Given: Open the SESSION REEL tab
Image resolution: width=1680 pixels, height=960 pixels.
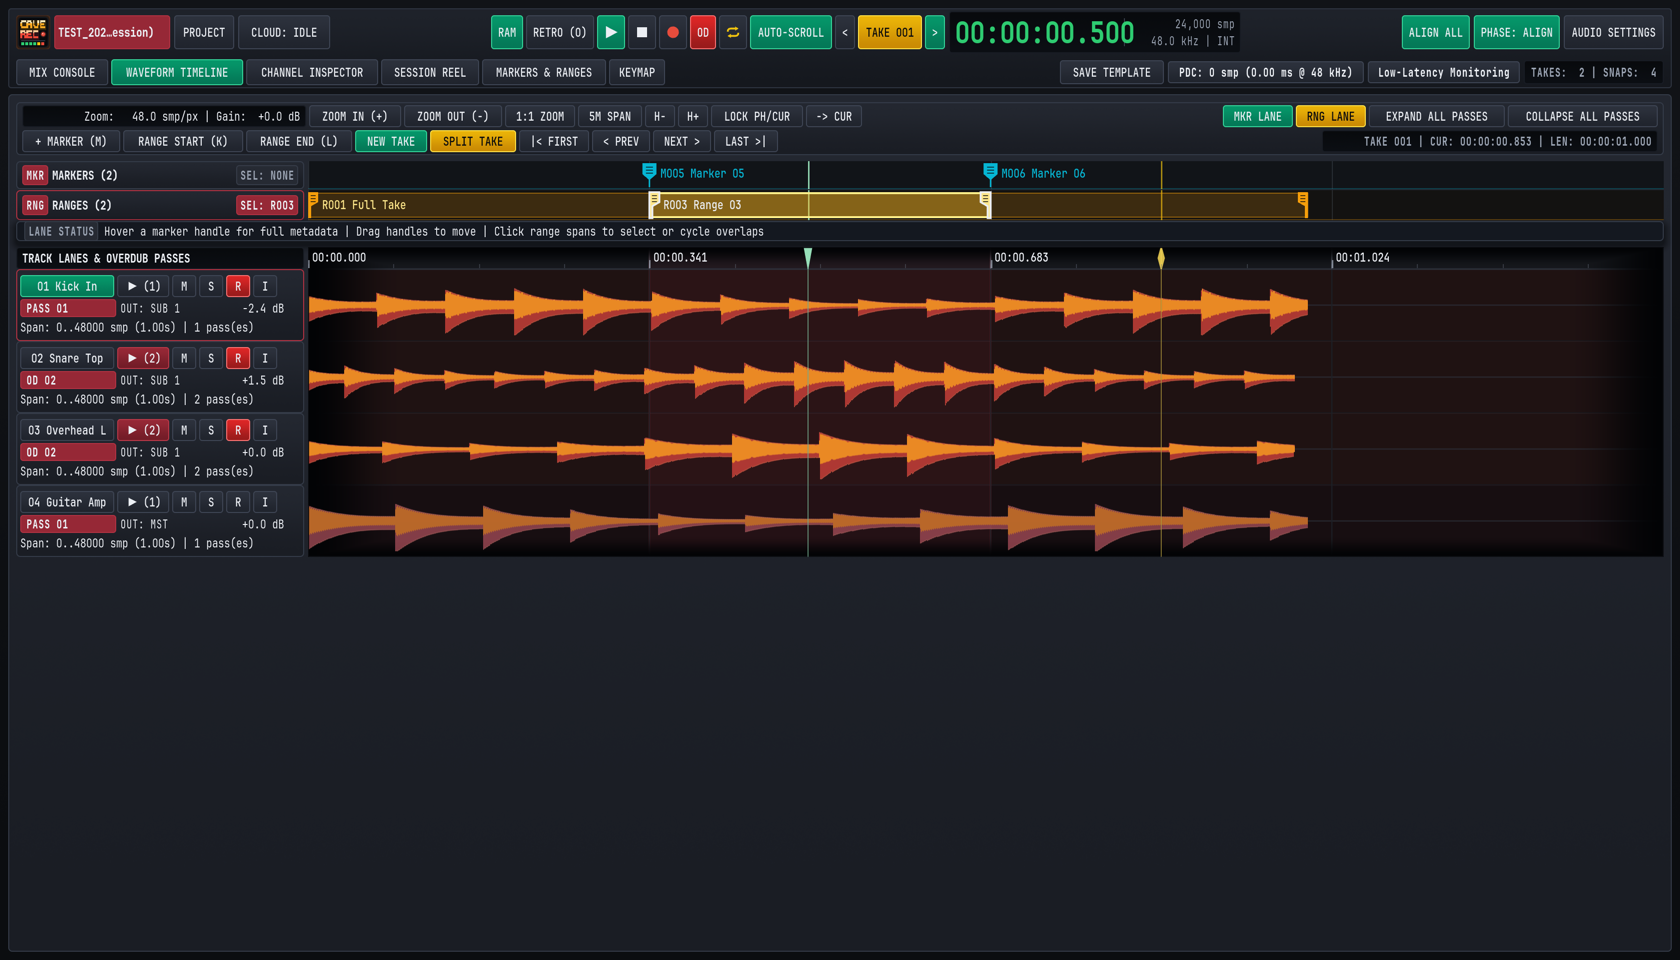Looking at the screenshot, I should click(430, 72).
